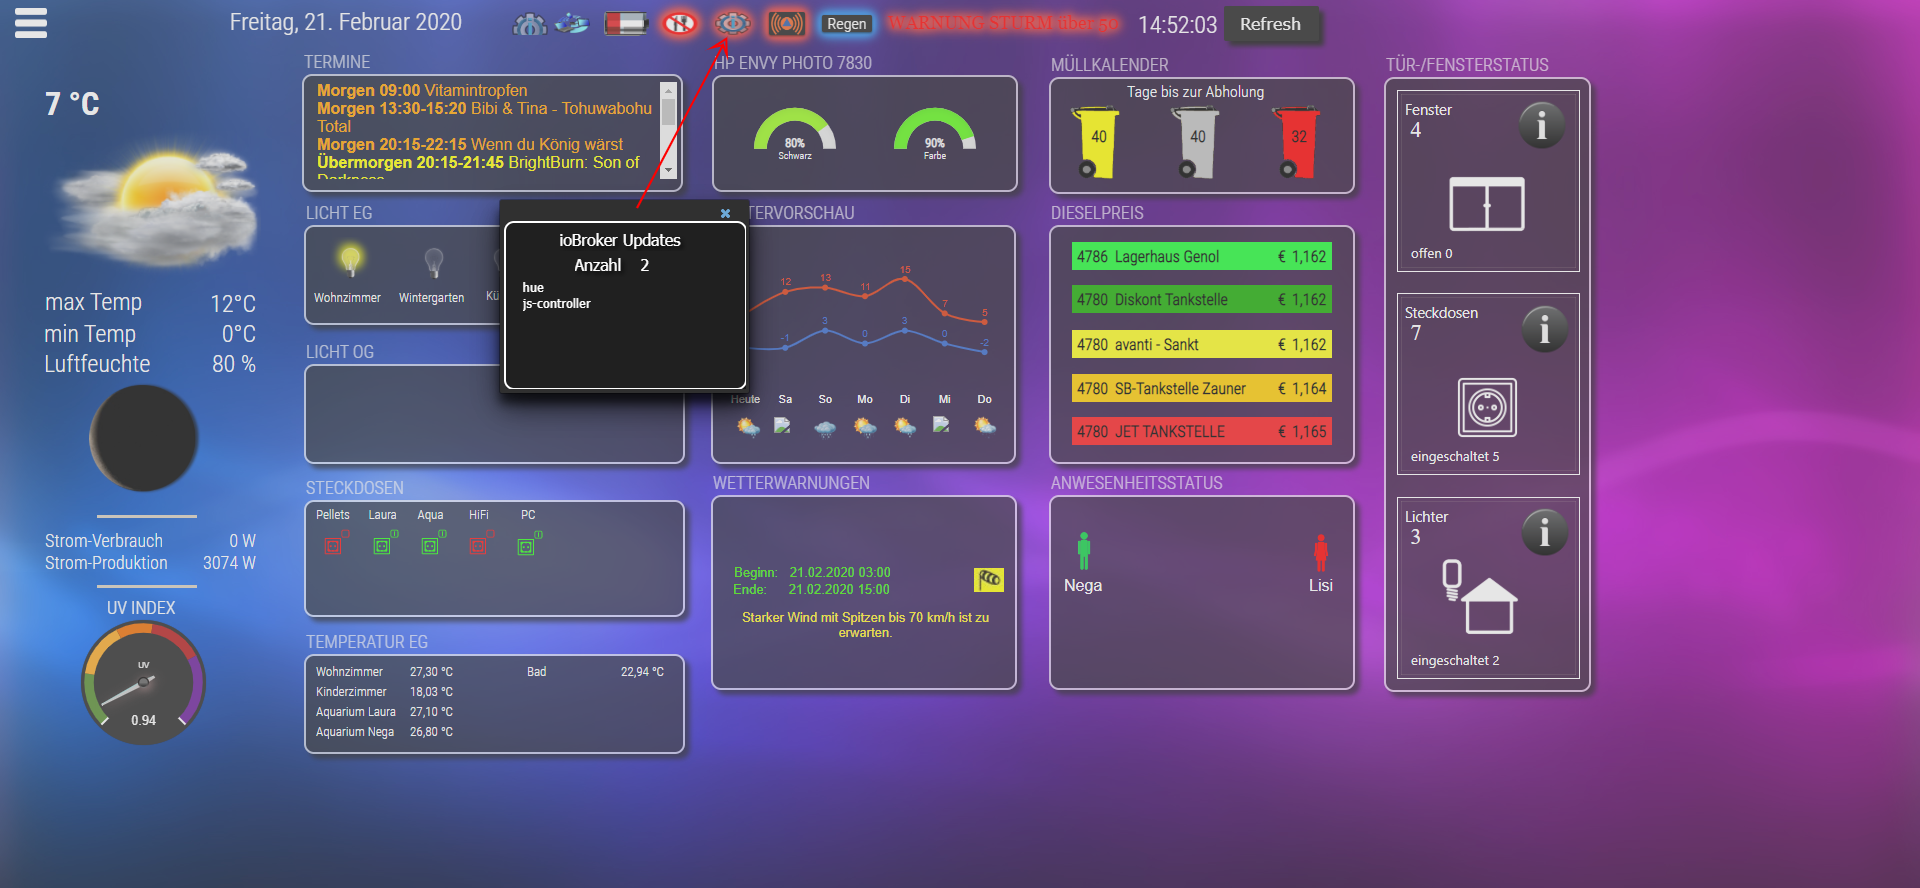Show info for Fenster status
Viewport: 1920px width, 888px height.
pyautogui.click(x=1541, y=126)
